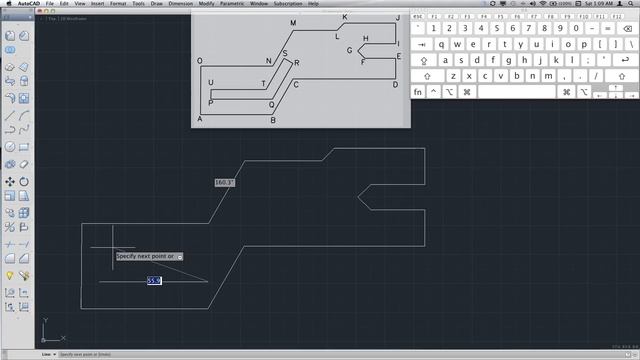Select the Trim tool
Viewport: 640px width, 360px height.
10,244
